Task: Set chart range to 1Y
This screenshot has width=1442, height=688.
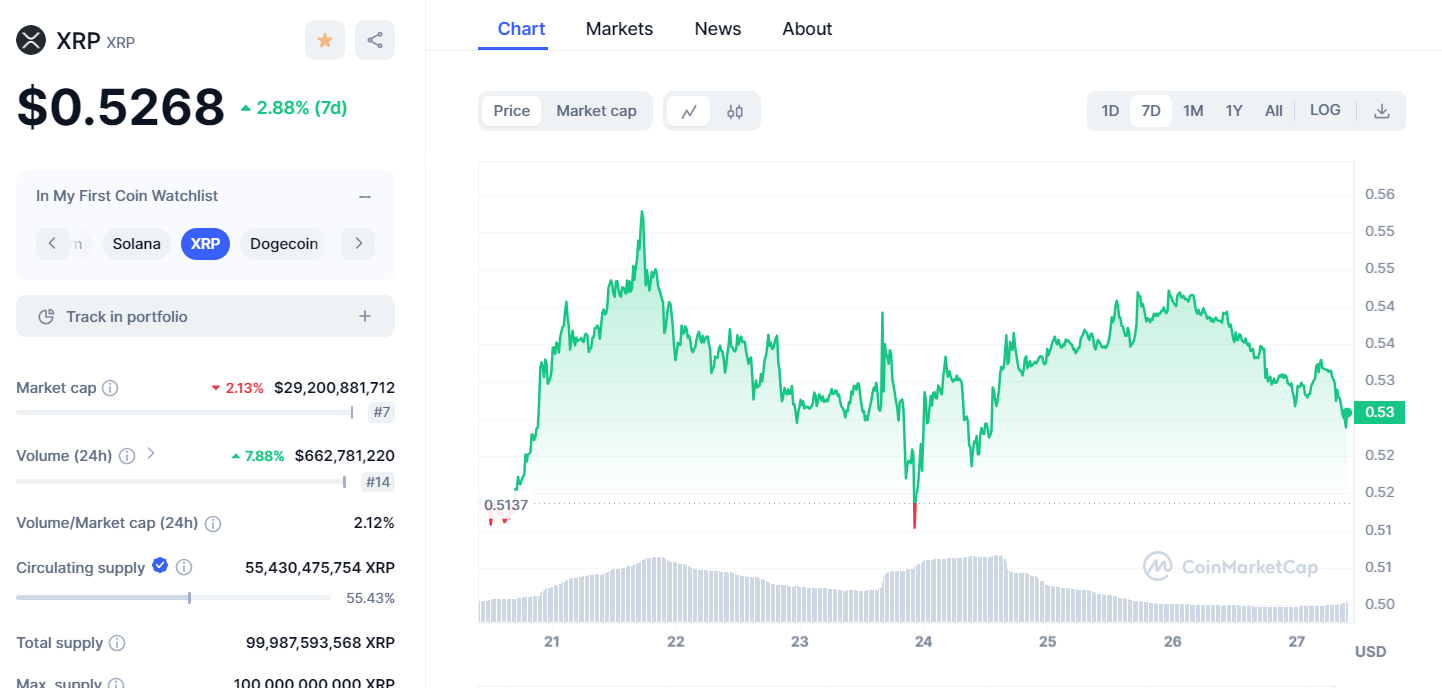Action: [1234, 111]
